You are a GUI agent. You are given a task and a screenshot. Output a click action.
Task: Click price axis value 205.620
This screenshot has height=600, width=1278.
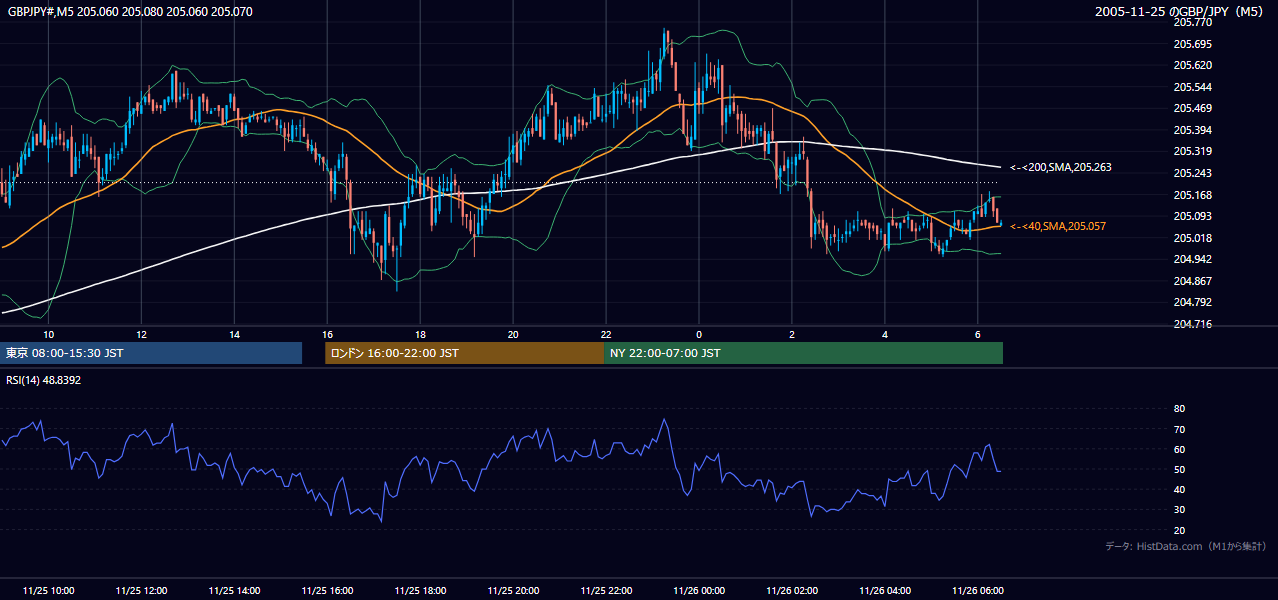pos(1192,65)
